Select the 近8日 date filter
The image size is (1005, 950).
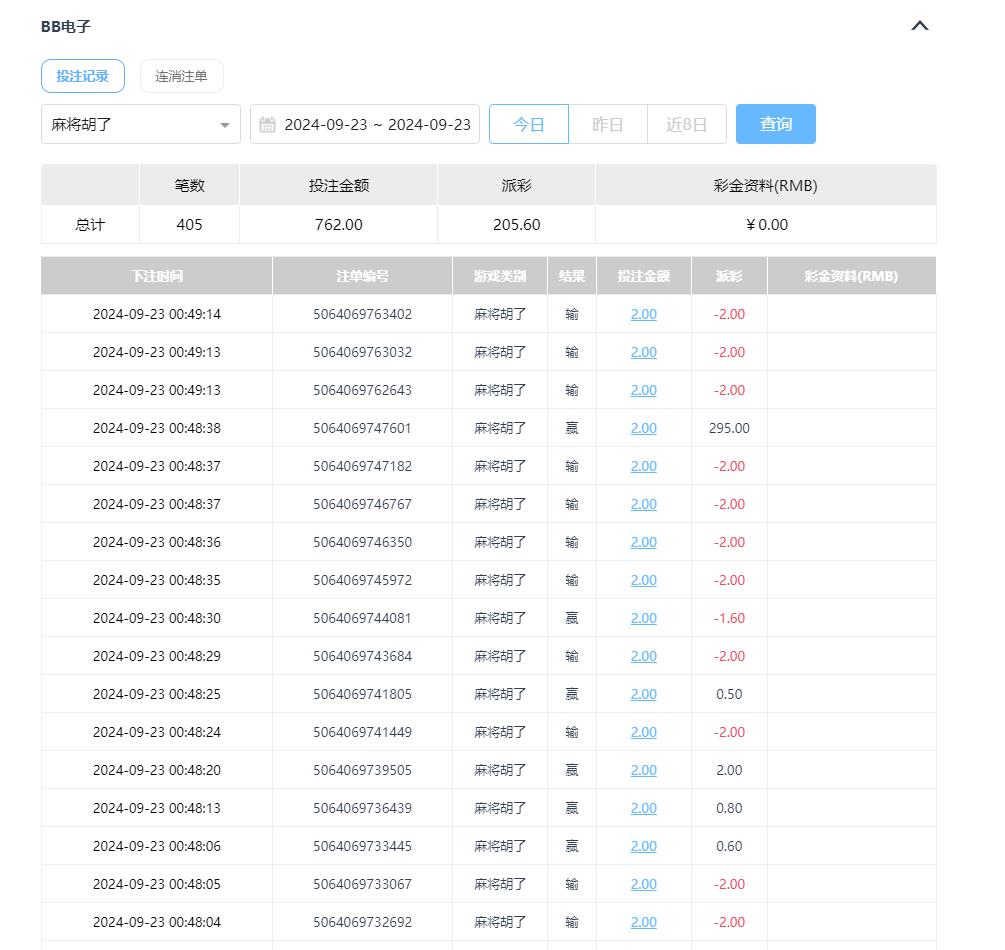[686, 124]
